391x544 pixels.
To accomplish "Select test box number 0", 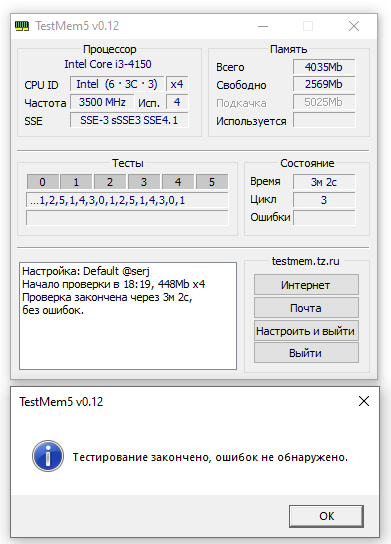I will tap(42, 182).
